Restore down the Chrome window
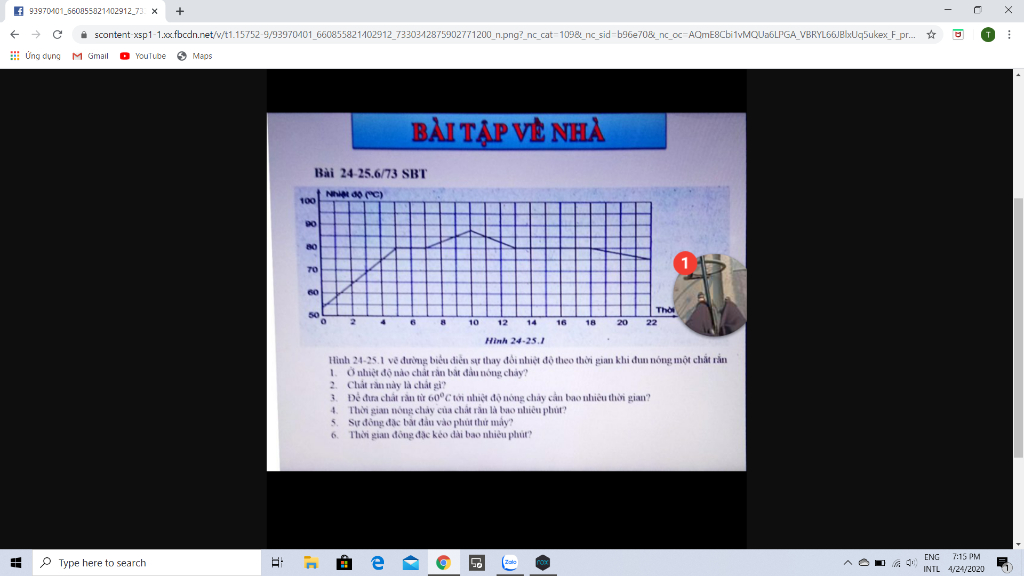The image size is (1024, 576). click(978, 10)
